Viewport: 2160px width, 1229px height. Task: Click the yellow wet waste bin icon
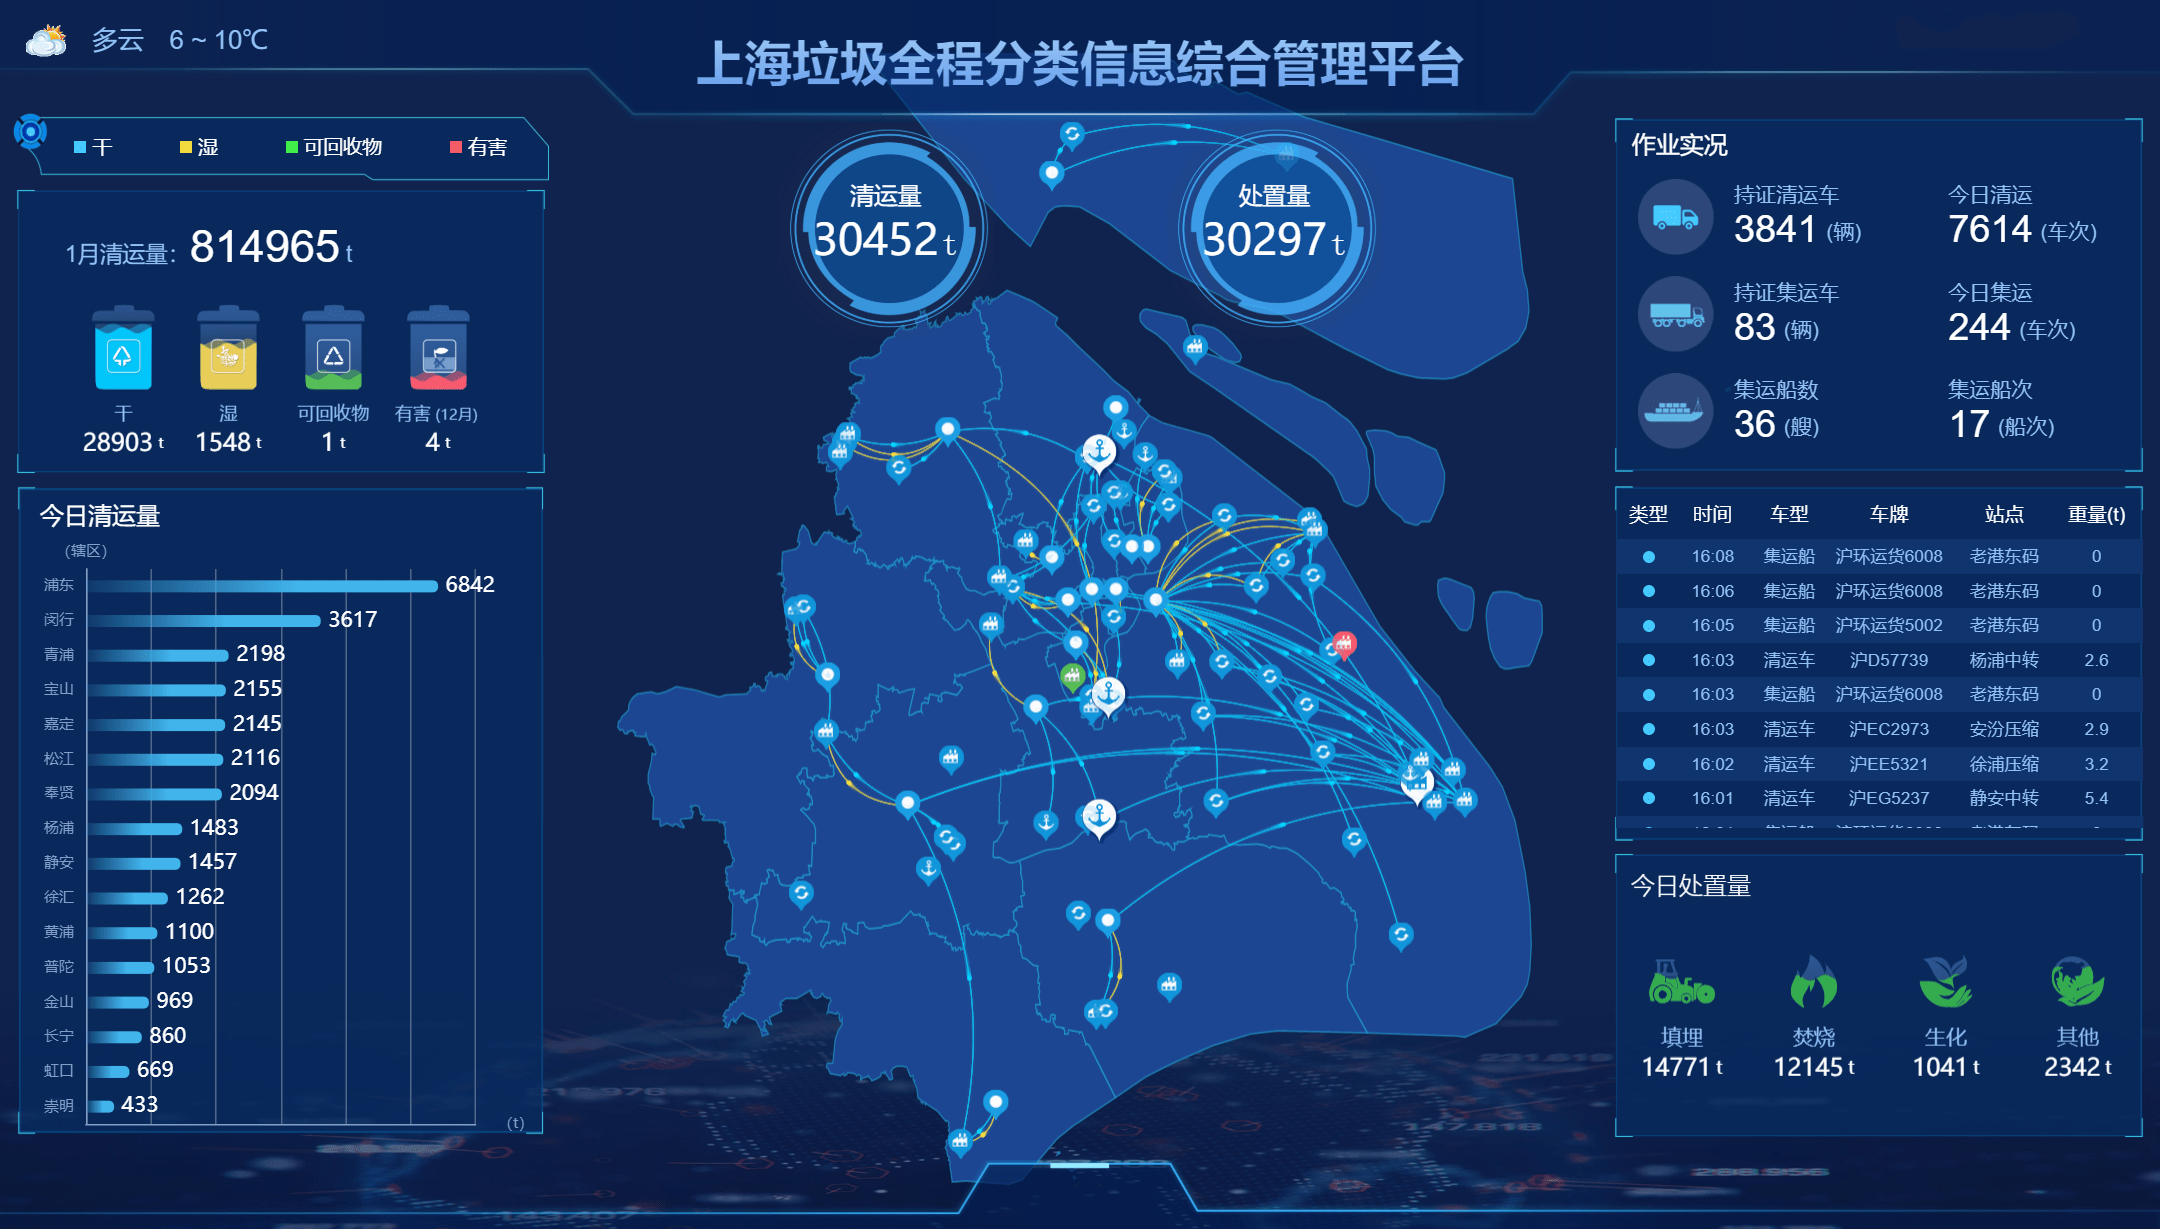click(228, 348)
